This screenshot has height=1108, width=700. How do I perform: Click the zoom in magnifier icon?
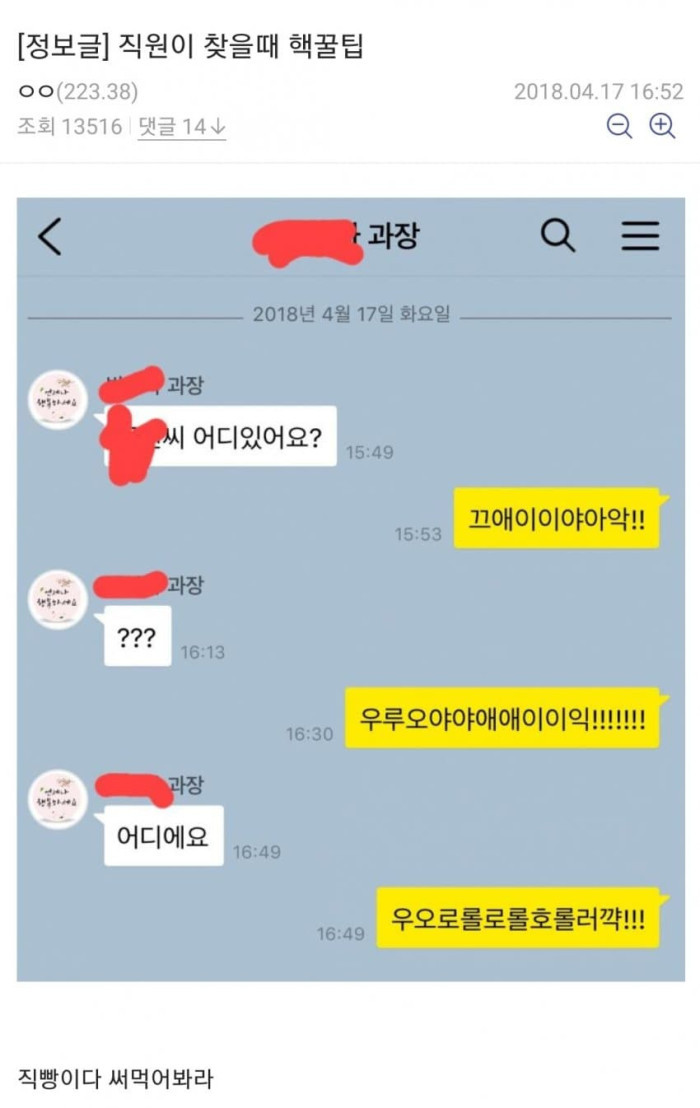tap(663, 126)
